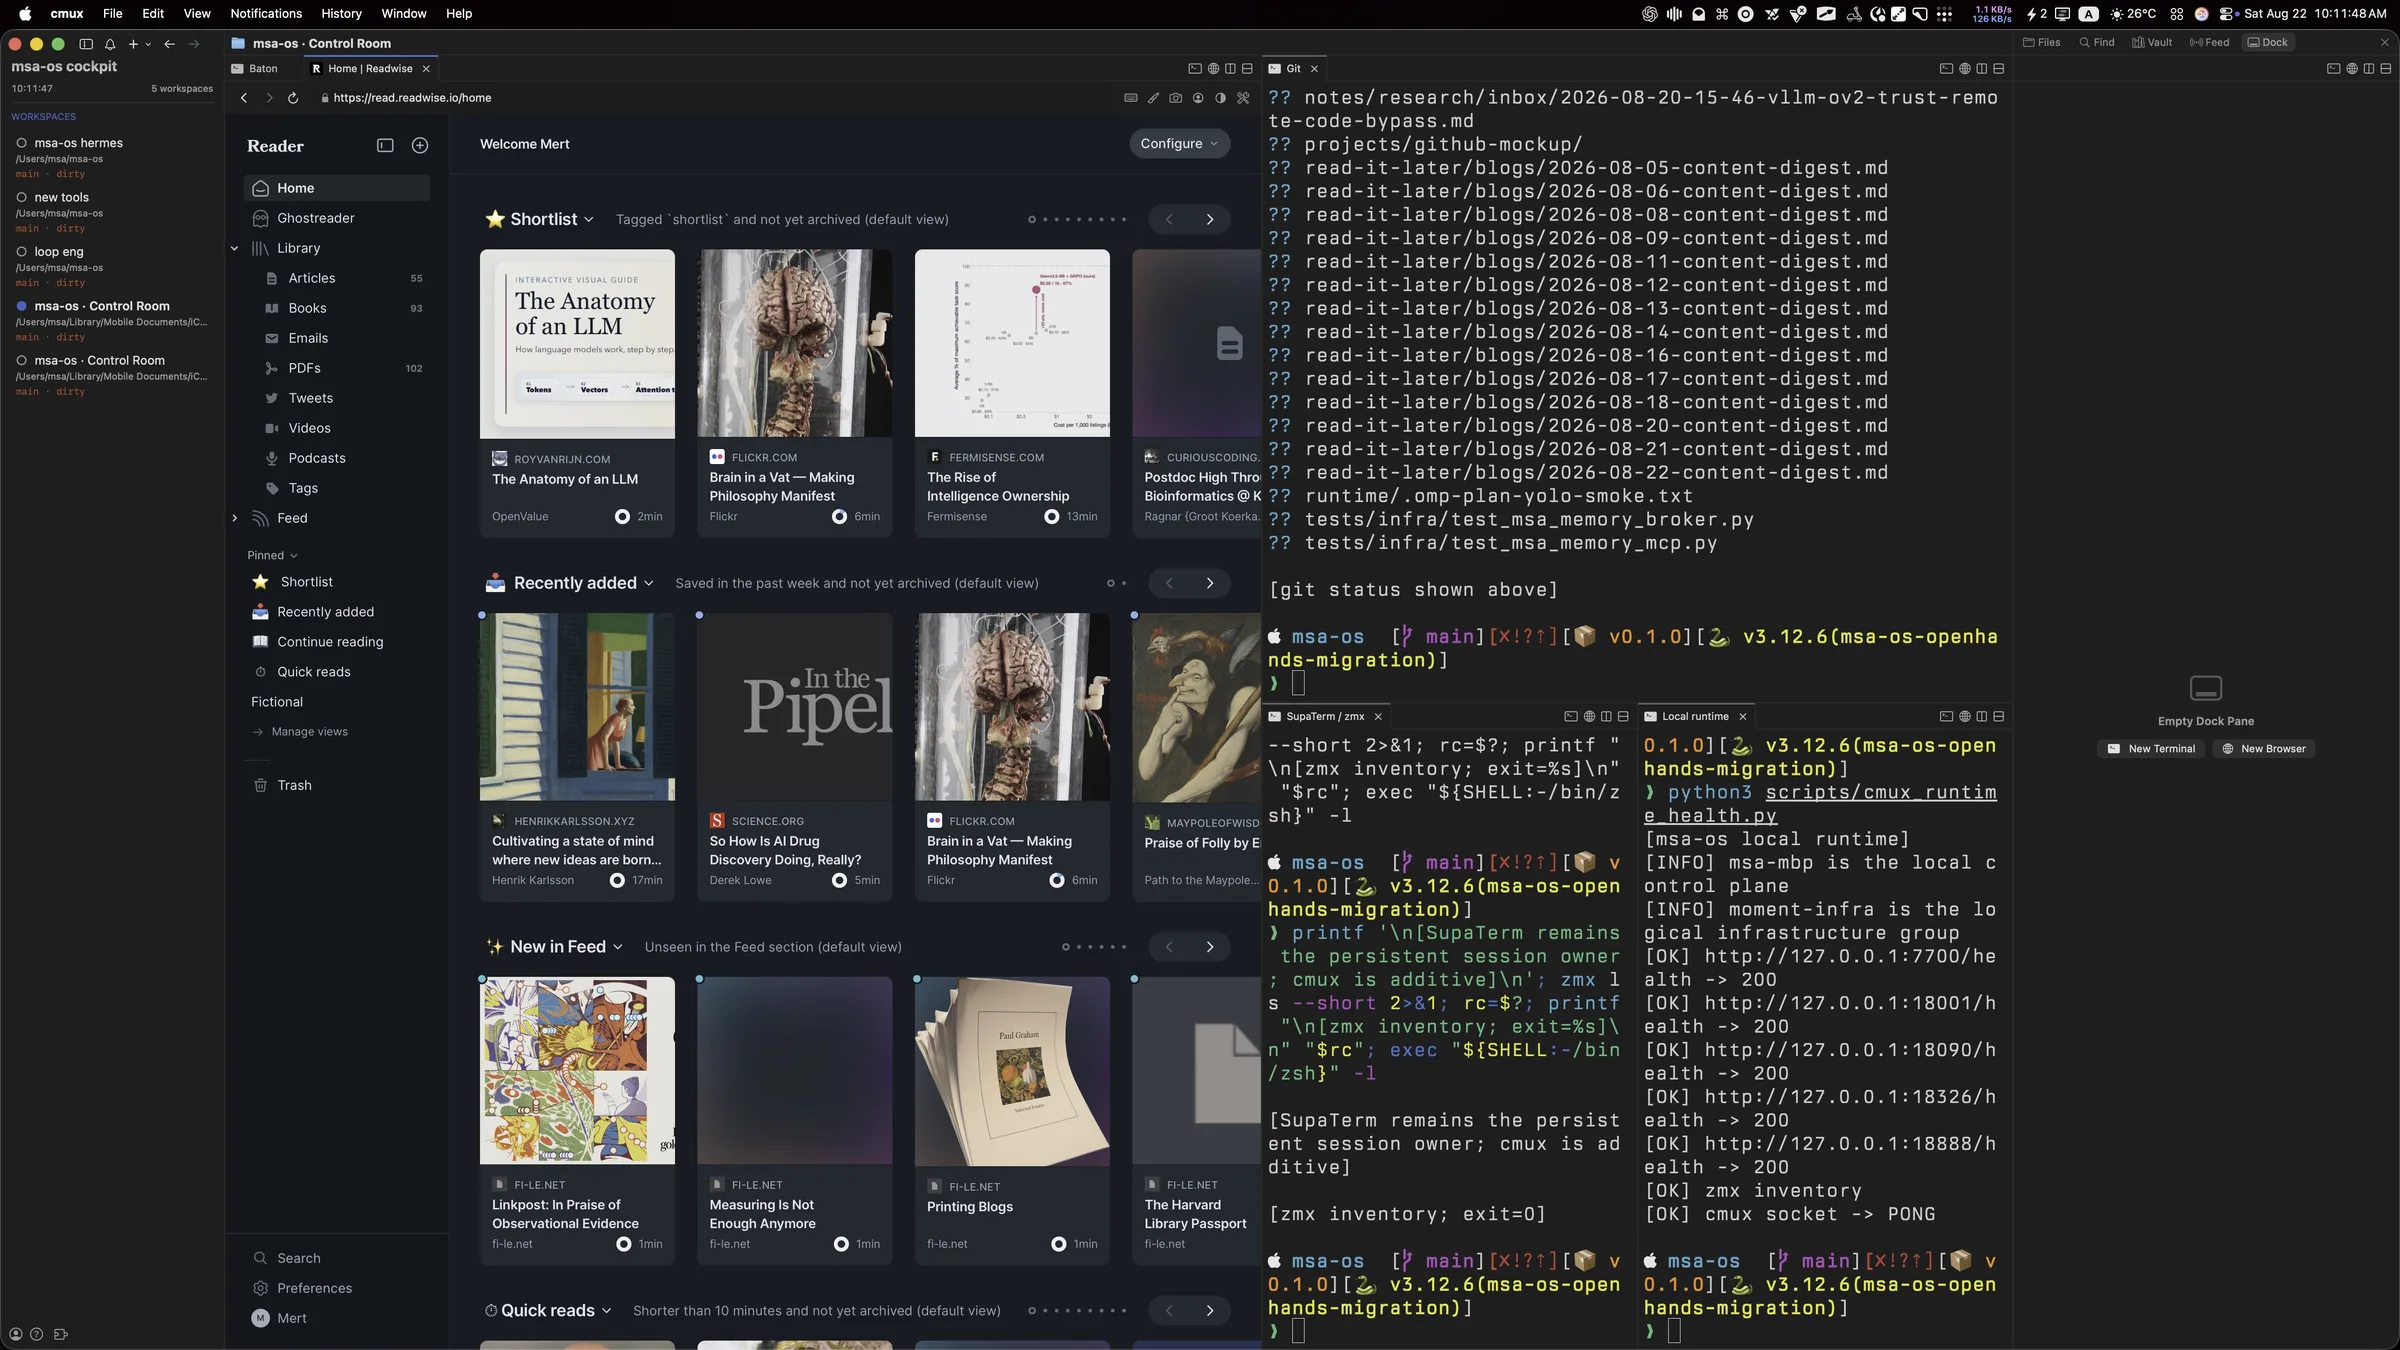Toggle the browser dark-mode half-circle icon
2400x1350 pixels.
[1220, 98]
